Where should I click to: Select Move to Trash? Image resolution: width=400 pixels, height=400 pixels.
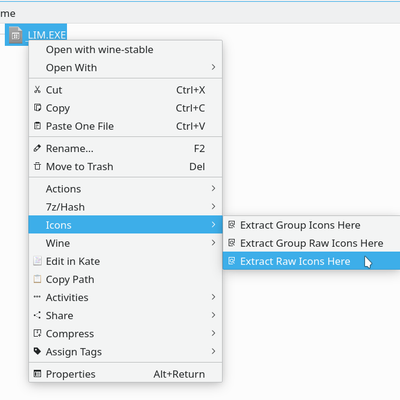[125, 166]
